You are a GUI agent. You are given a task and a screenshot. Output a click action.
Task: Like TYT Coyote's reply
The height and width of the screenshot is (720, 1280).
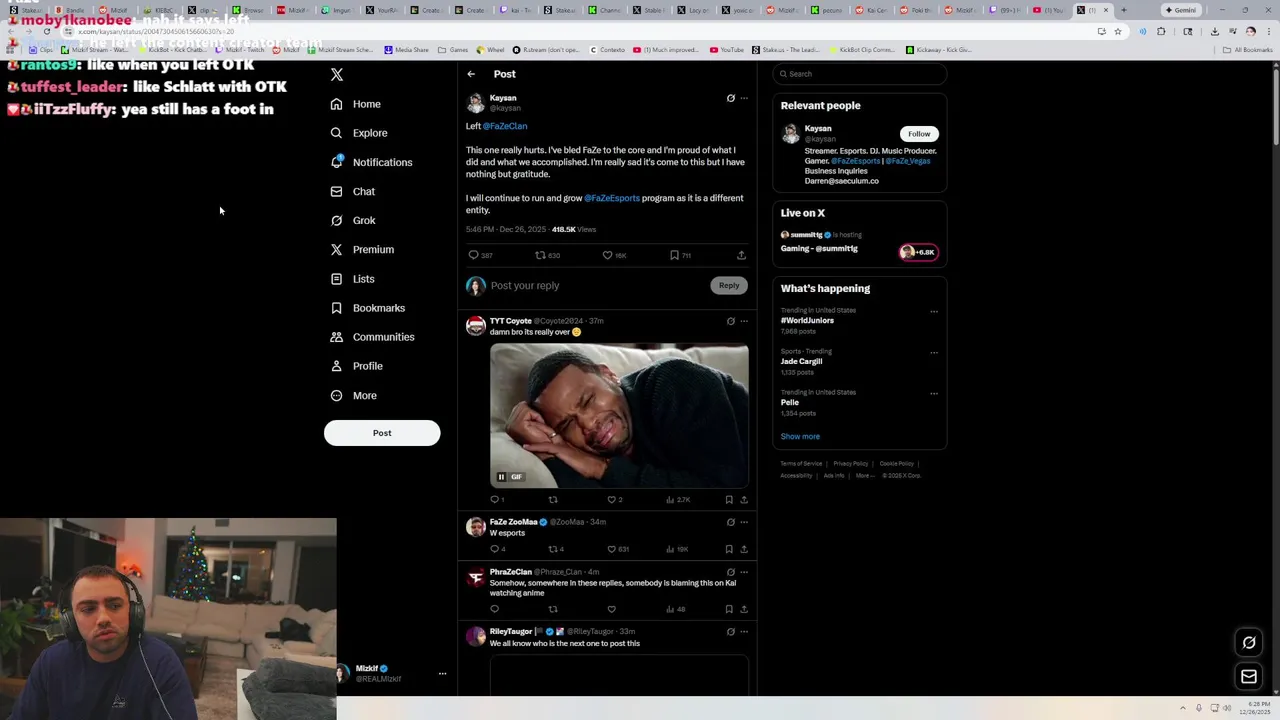click(615, 500)
